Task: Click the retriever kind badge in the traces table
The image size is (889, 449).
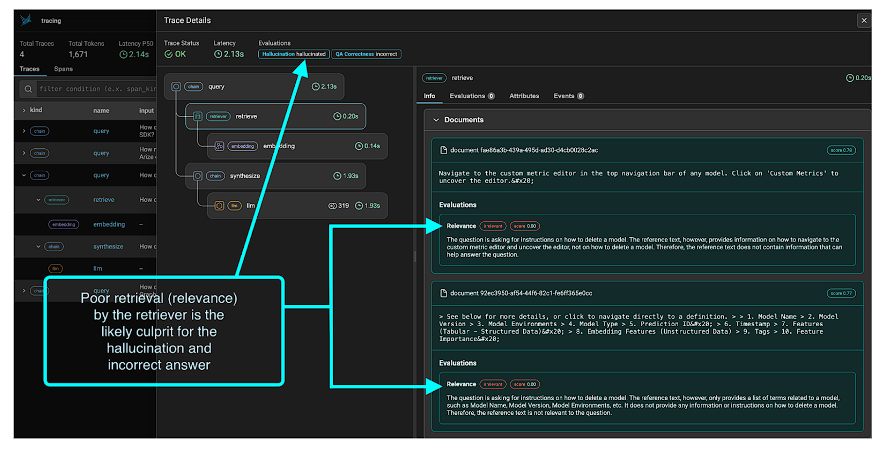Action: tap(57, 200)
